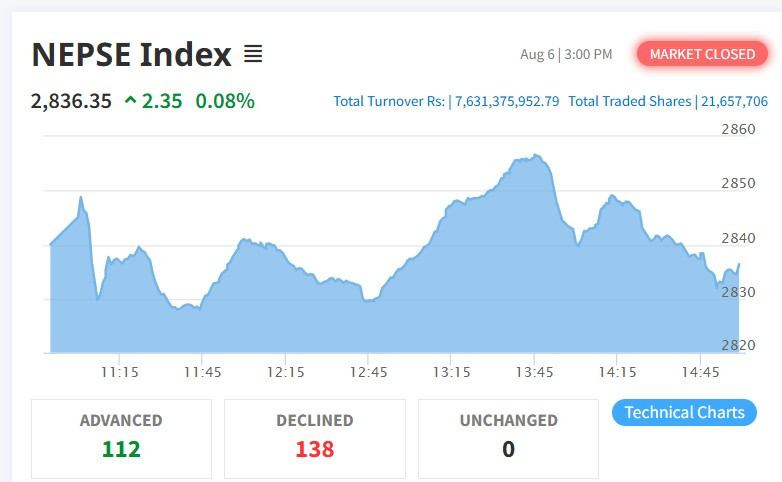
Task: Click the 2850 gridline label
Action: 738,183
